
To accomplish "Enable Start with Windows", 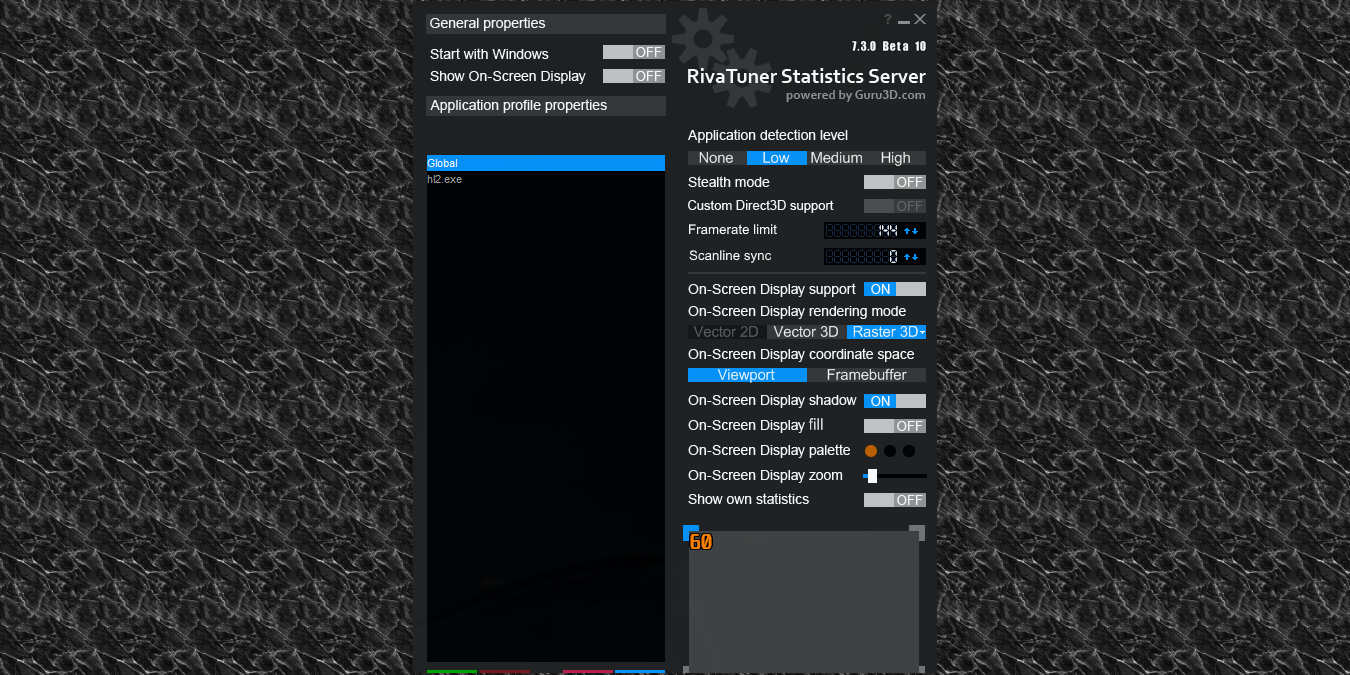I will click(x=633, y=51).
